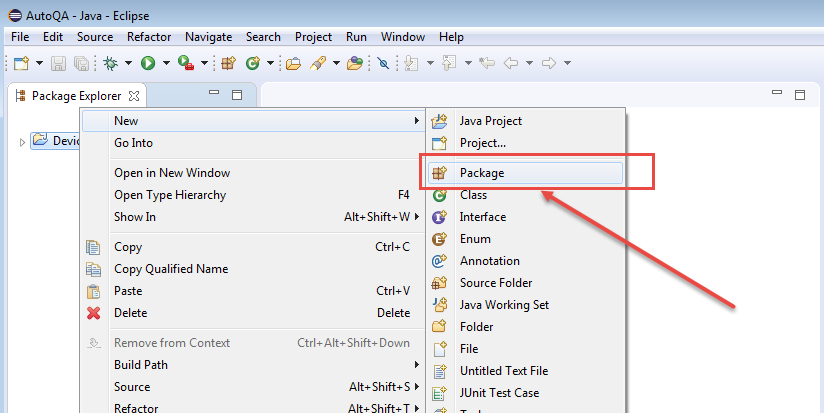Viewport: 824px width, 413px height.
Task: Choose Open Type Hierarchy
Action: tap(253, 195)
